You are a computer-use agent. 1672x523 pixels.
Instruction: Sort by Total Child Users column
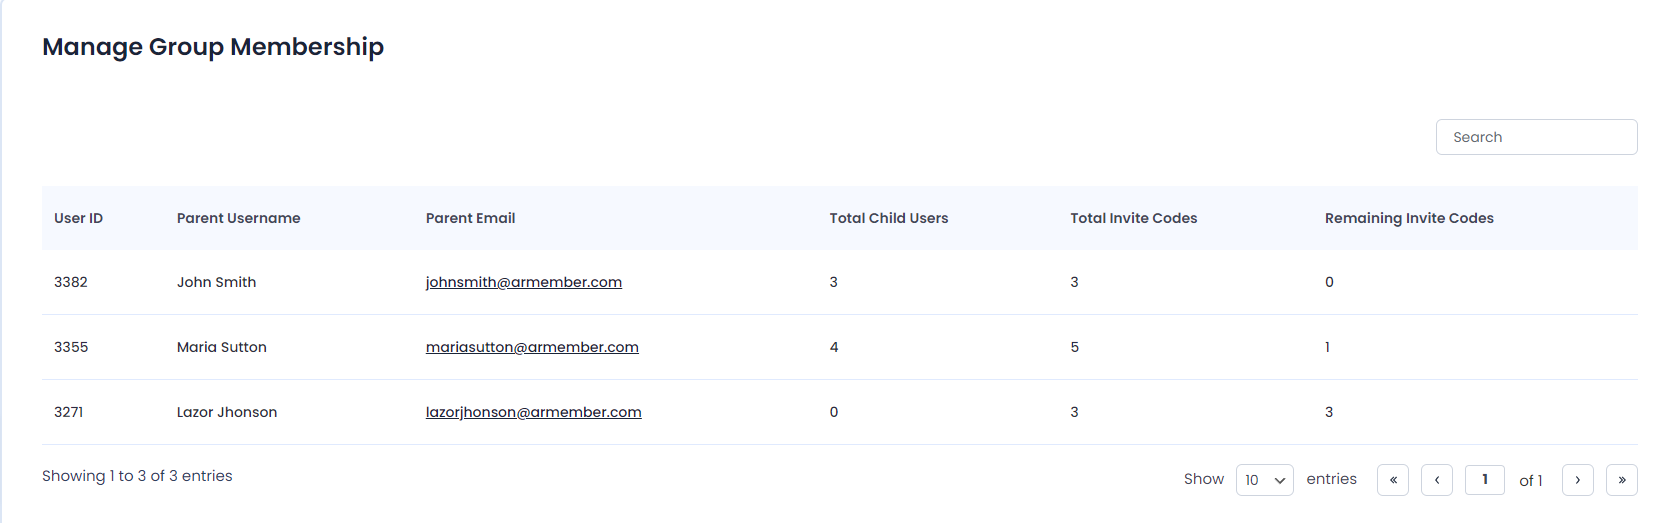point(889,218)
